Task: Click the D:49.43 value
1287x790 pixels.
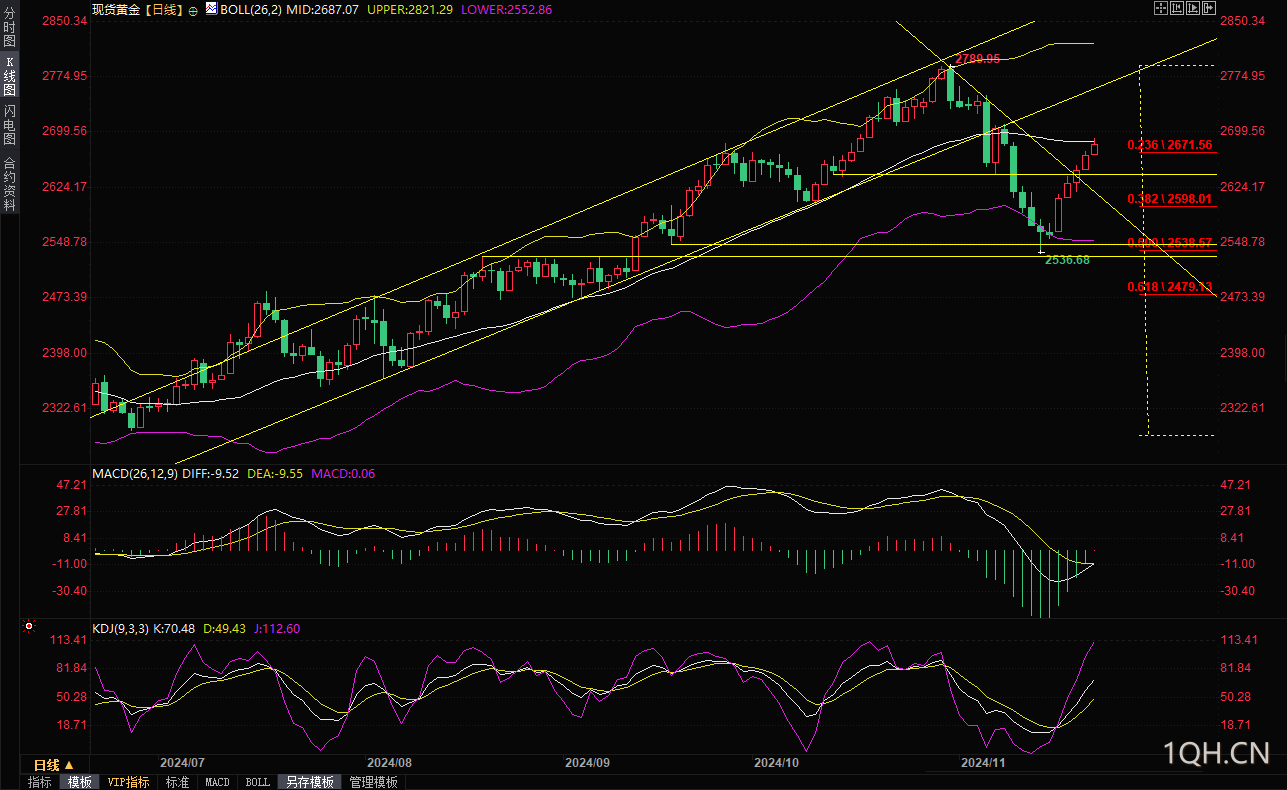Action: pyautogui.click(x=225, y=629)
